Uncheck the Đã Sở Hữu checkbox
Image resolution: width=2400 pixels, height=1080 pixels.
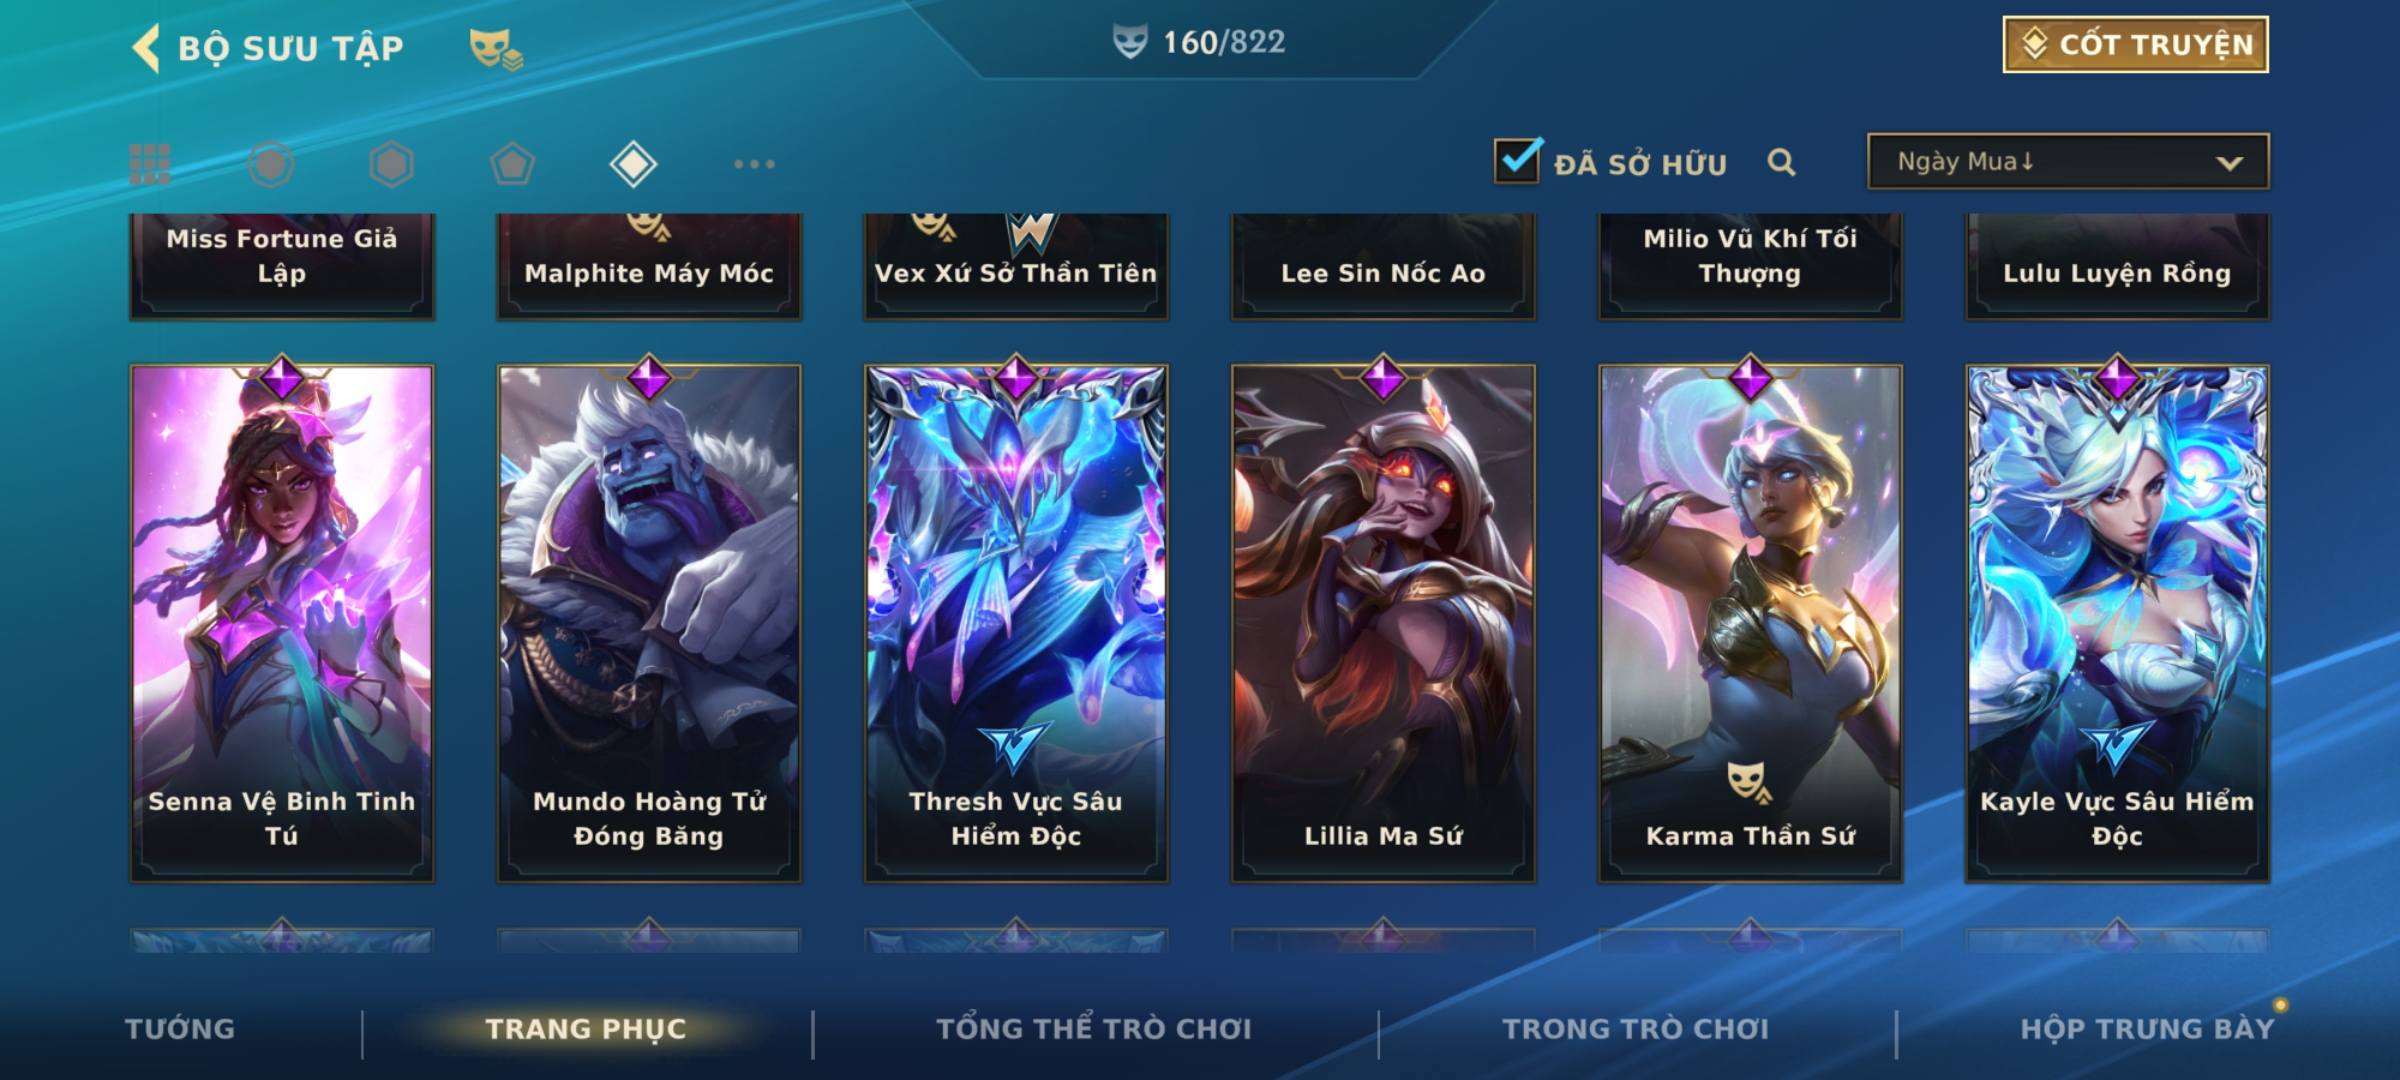[x=1518, y=160]
